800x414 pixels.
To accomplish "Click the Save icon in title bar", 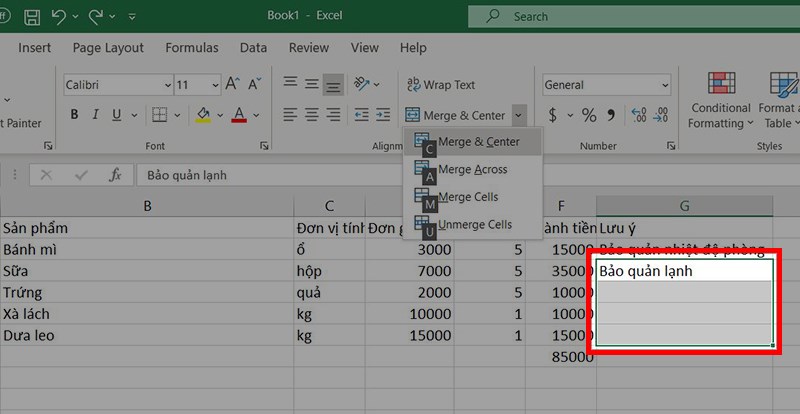I will [33, 17].
